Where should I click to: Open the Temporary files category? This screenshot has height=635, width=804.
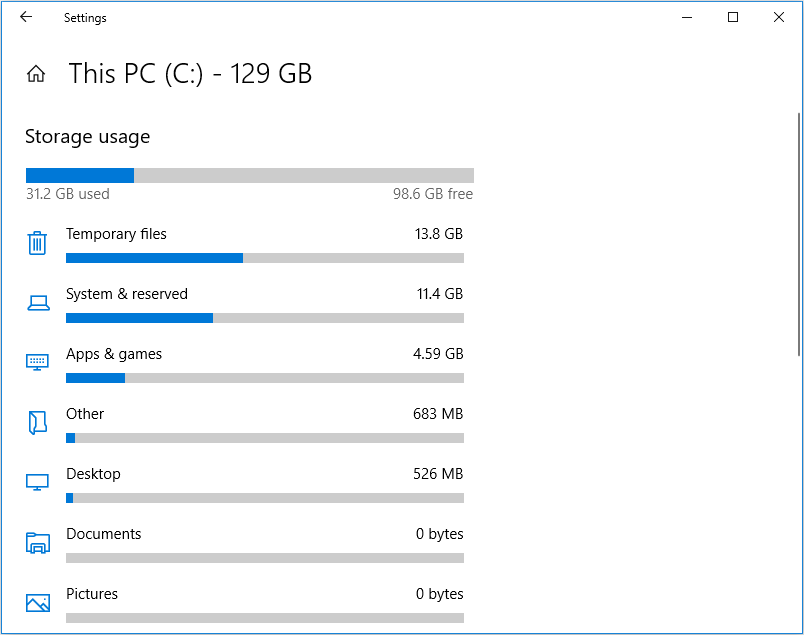(116, 234)
